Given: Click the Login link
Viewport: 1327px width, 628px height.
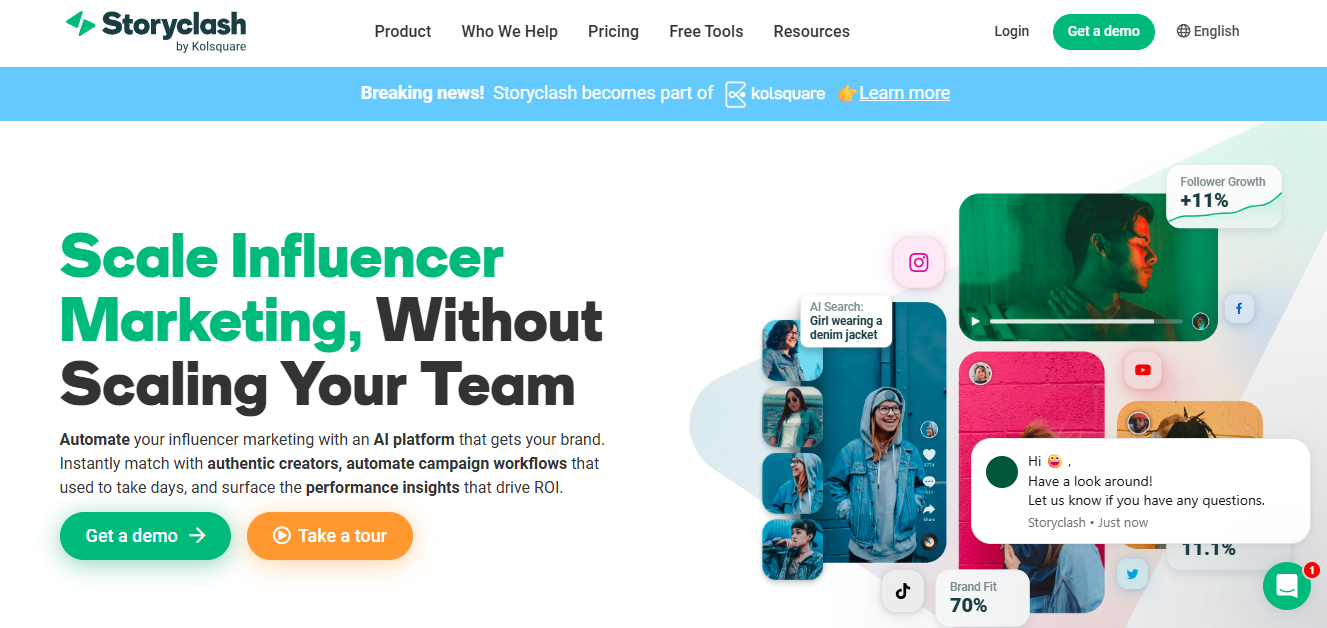Looking at the screenshot, I should click(1011, 31).
